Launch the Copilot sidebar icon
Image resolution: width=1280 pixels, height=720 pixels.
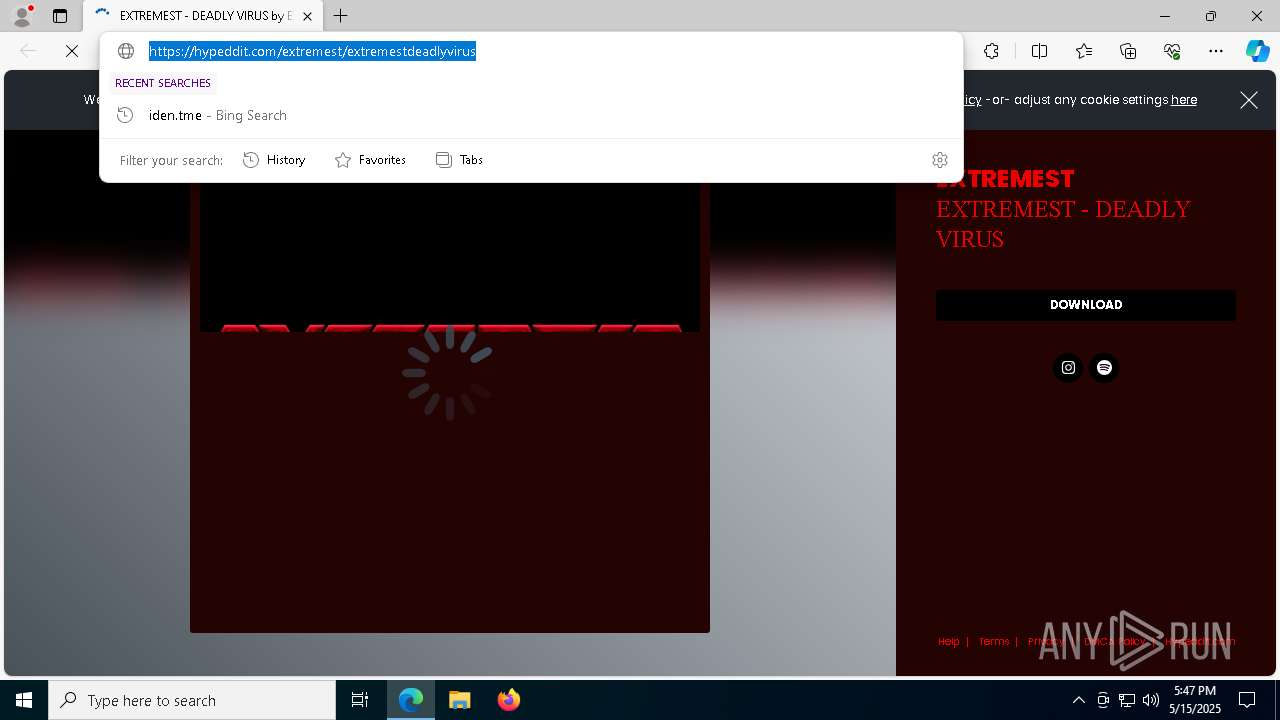coord(1257,51)
